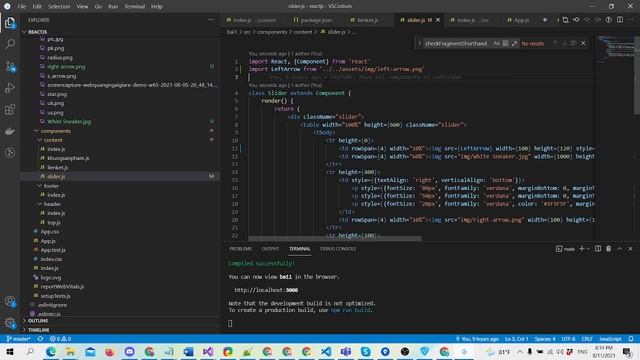Expand the replace field in find widget
The width and height of the screenshot is (640, 360).
(x=419, y=43)
